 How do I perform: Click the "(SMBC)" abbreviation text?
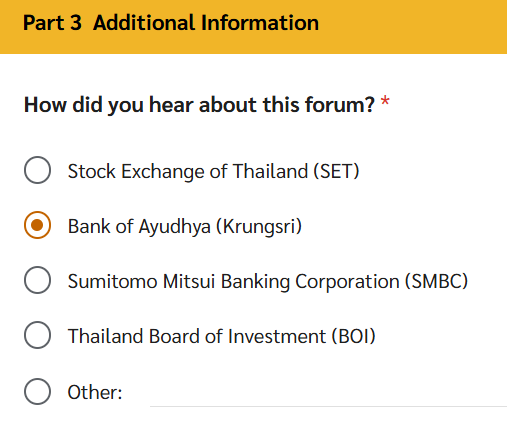pos(436,281)
